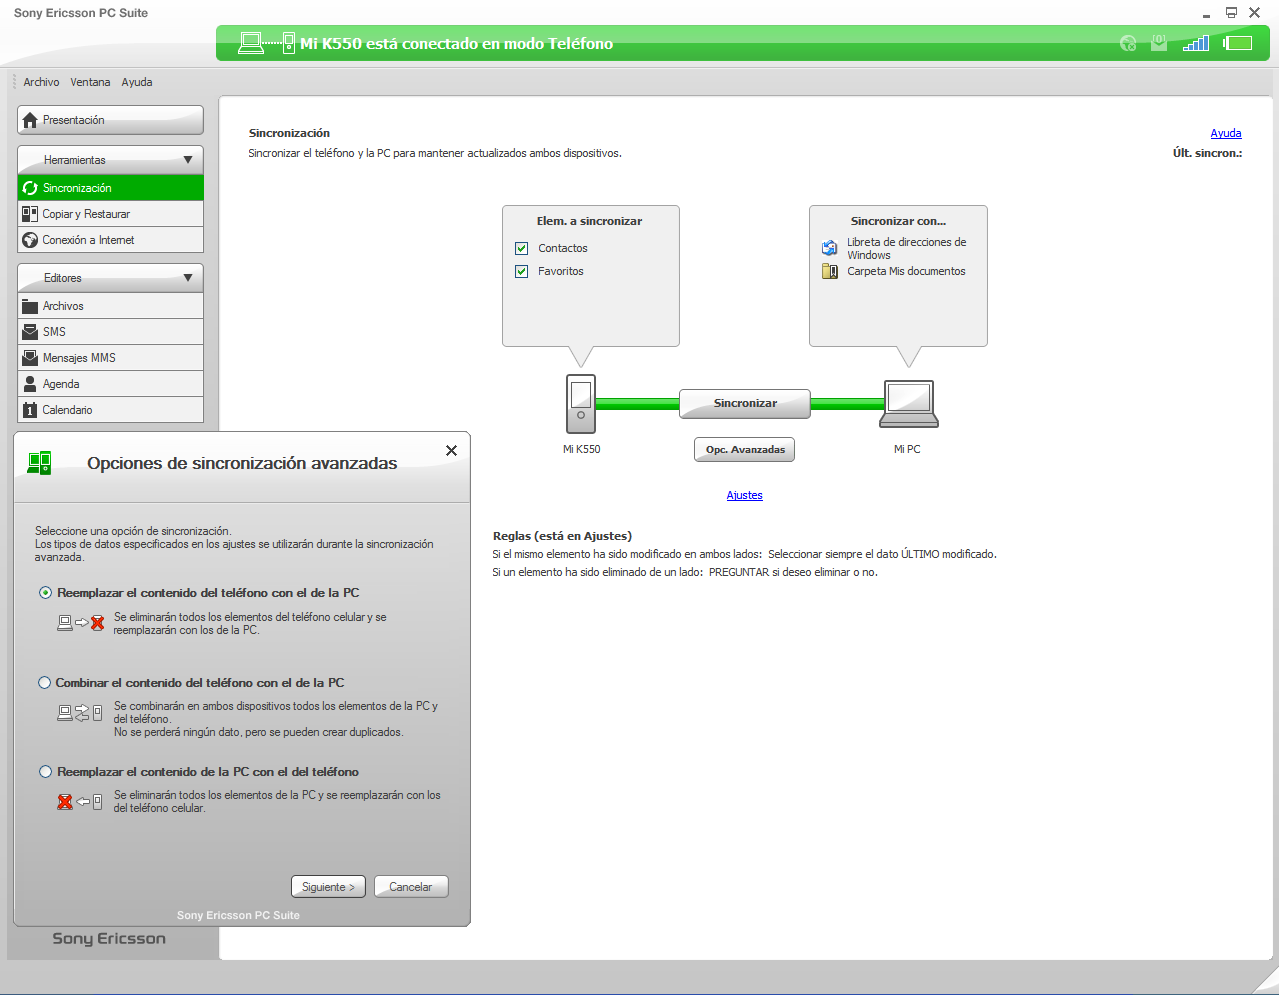Click the Presentación sidebar button
Image resolution: width=1279 pixels, height=995 pixels.
point(110,120)
